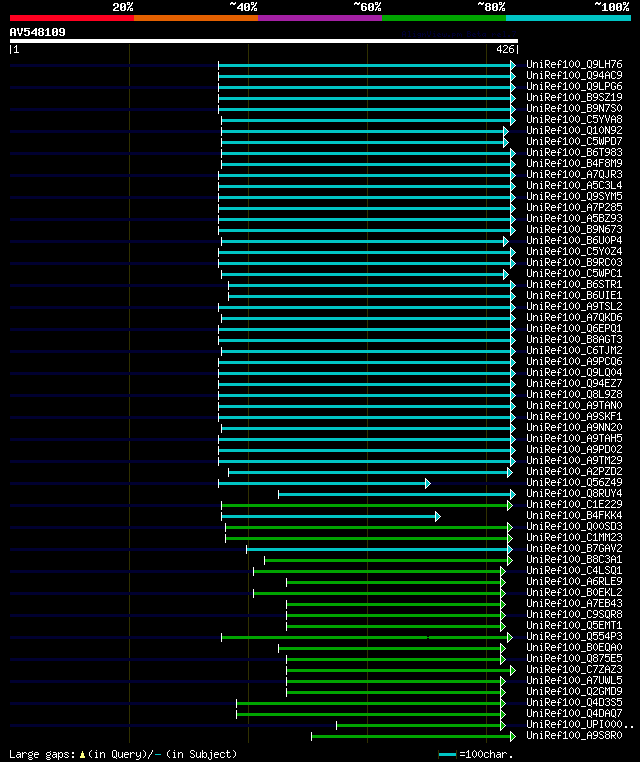
Task: Choose the UniRef100_B4FKK4 label
Action: [x=574, y=515]
